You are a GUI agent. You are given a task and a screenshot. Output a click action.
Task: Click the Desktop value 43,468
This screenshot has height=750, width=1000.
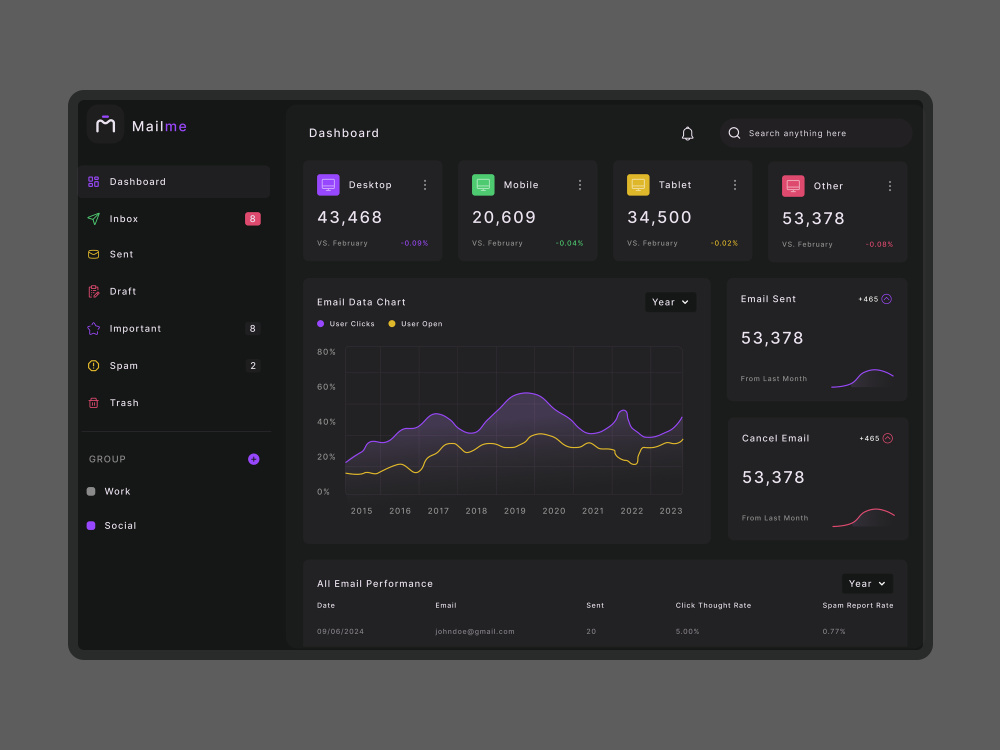point(349,217)
